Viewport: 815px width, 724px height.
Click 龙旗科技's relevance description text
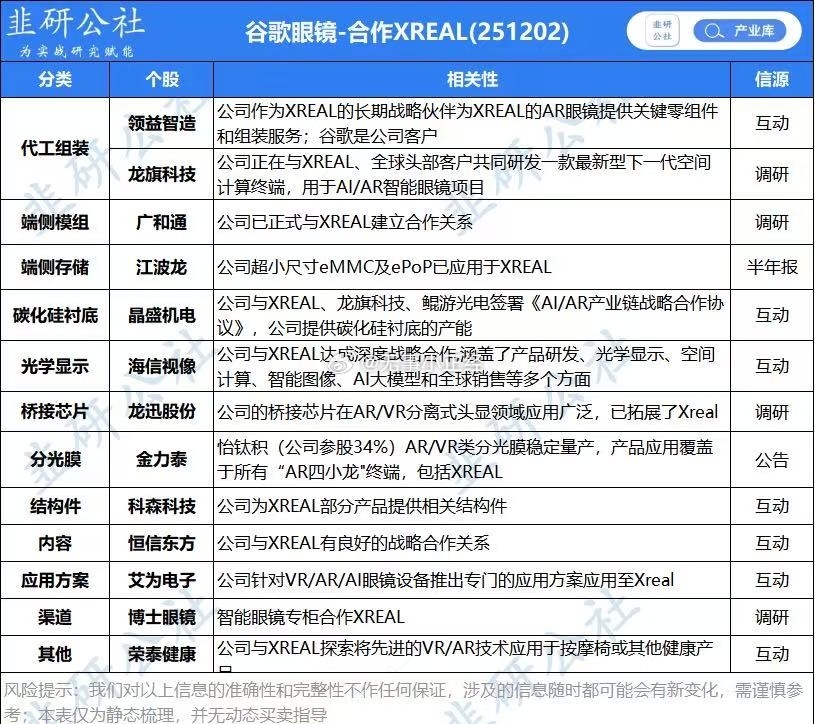pyautogui.click(x=464, y=174)
